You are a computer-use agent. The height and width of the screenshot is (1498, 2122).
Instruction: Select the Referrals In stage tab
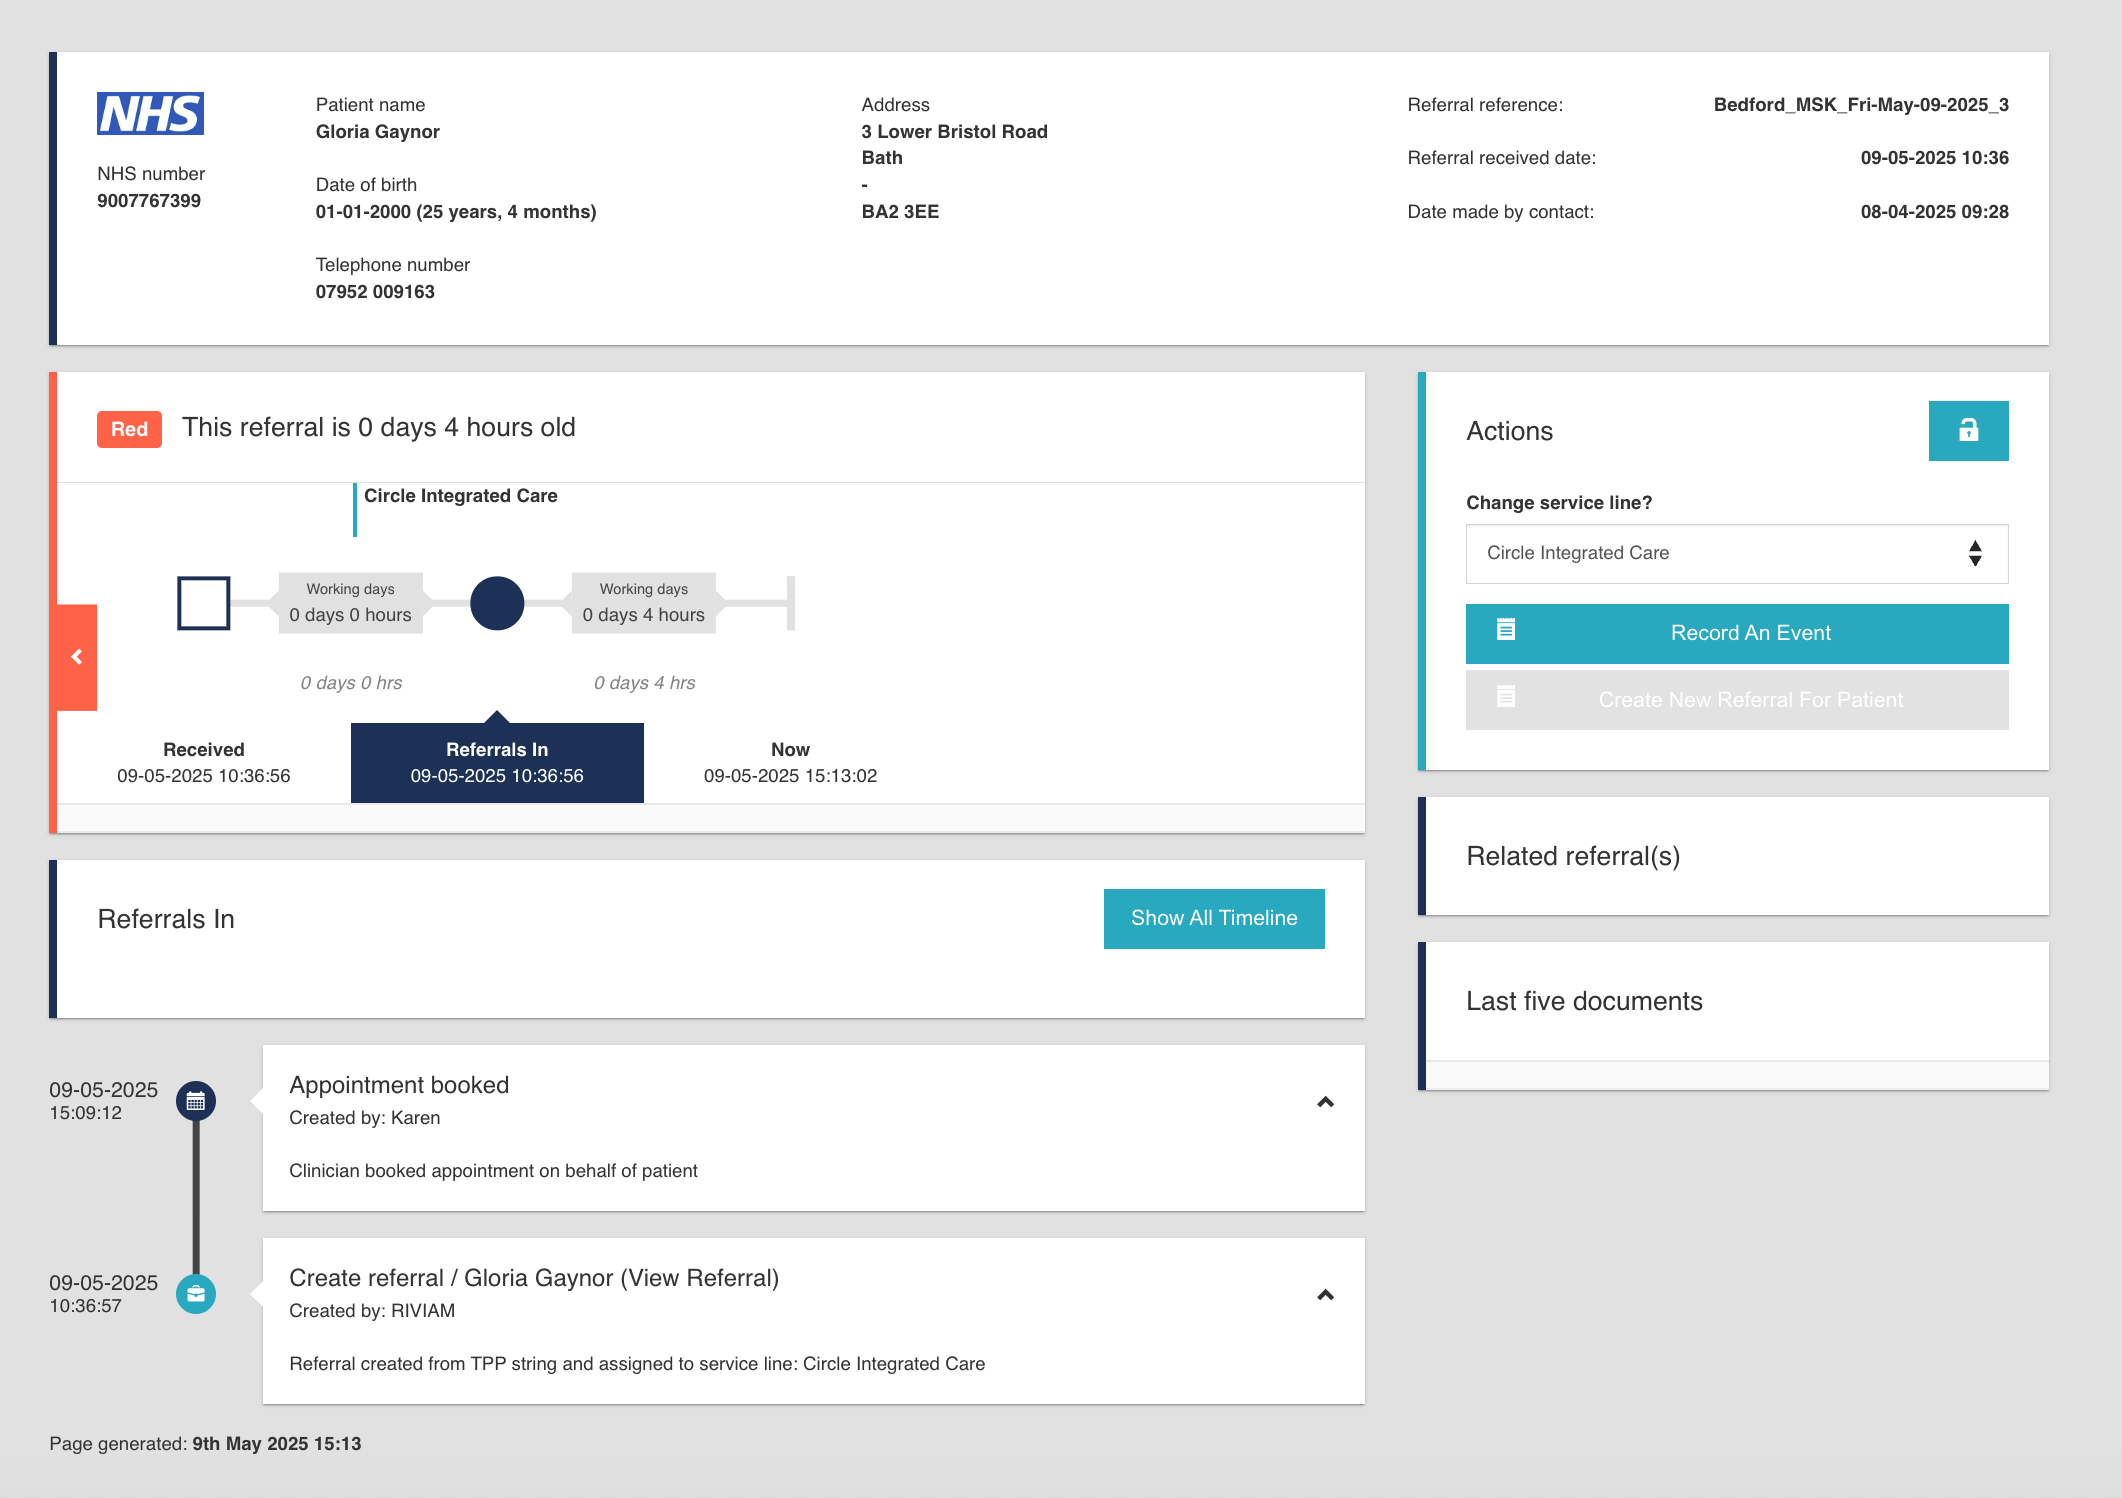click(x=497, y=763)
